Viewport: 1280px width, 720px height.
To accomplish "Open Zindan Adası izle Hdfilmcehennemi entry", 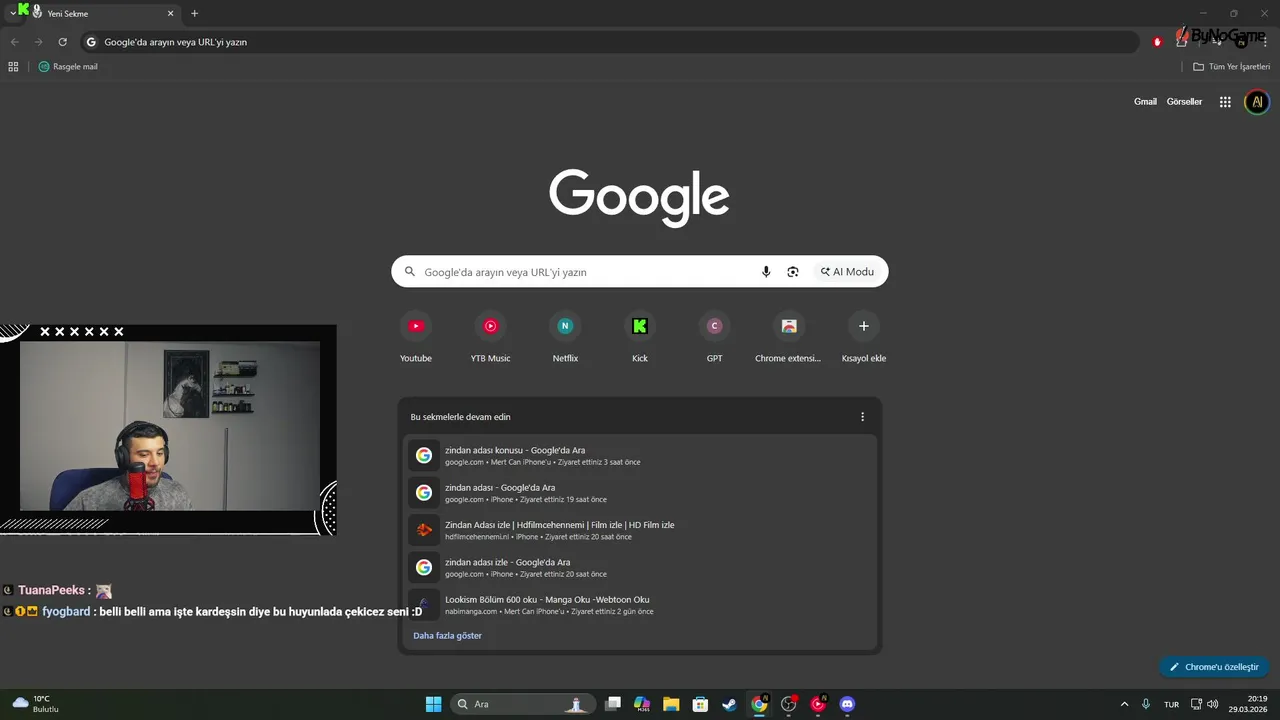I will pos(640,530).
